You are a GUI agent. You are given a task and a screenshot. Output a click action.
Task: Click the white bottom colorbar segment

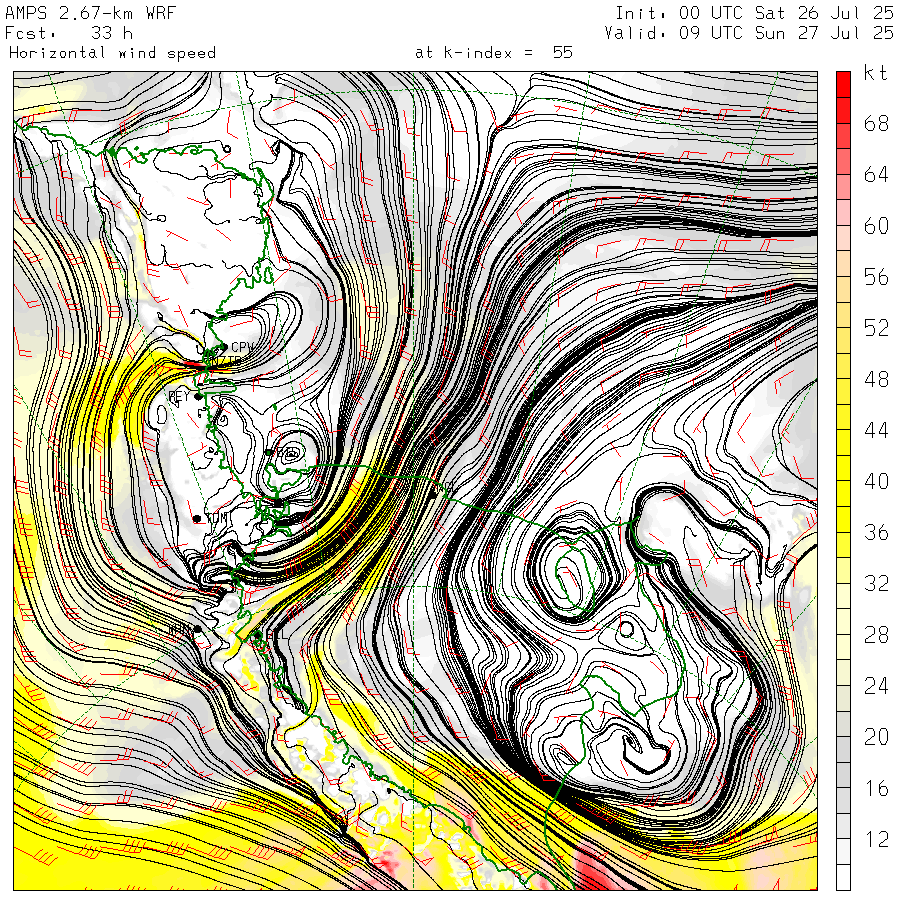coord(843,878)
